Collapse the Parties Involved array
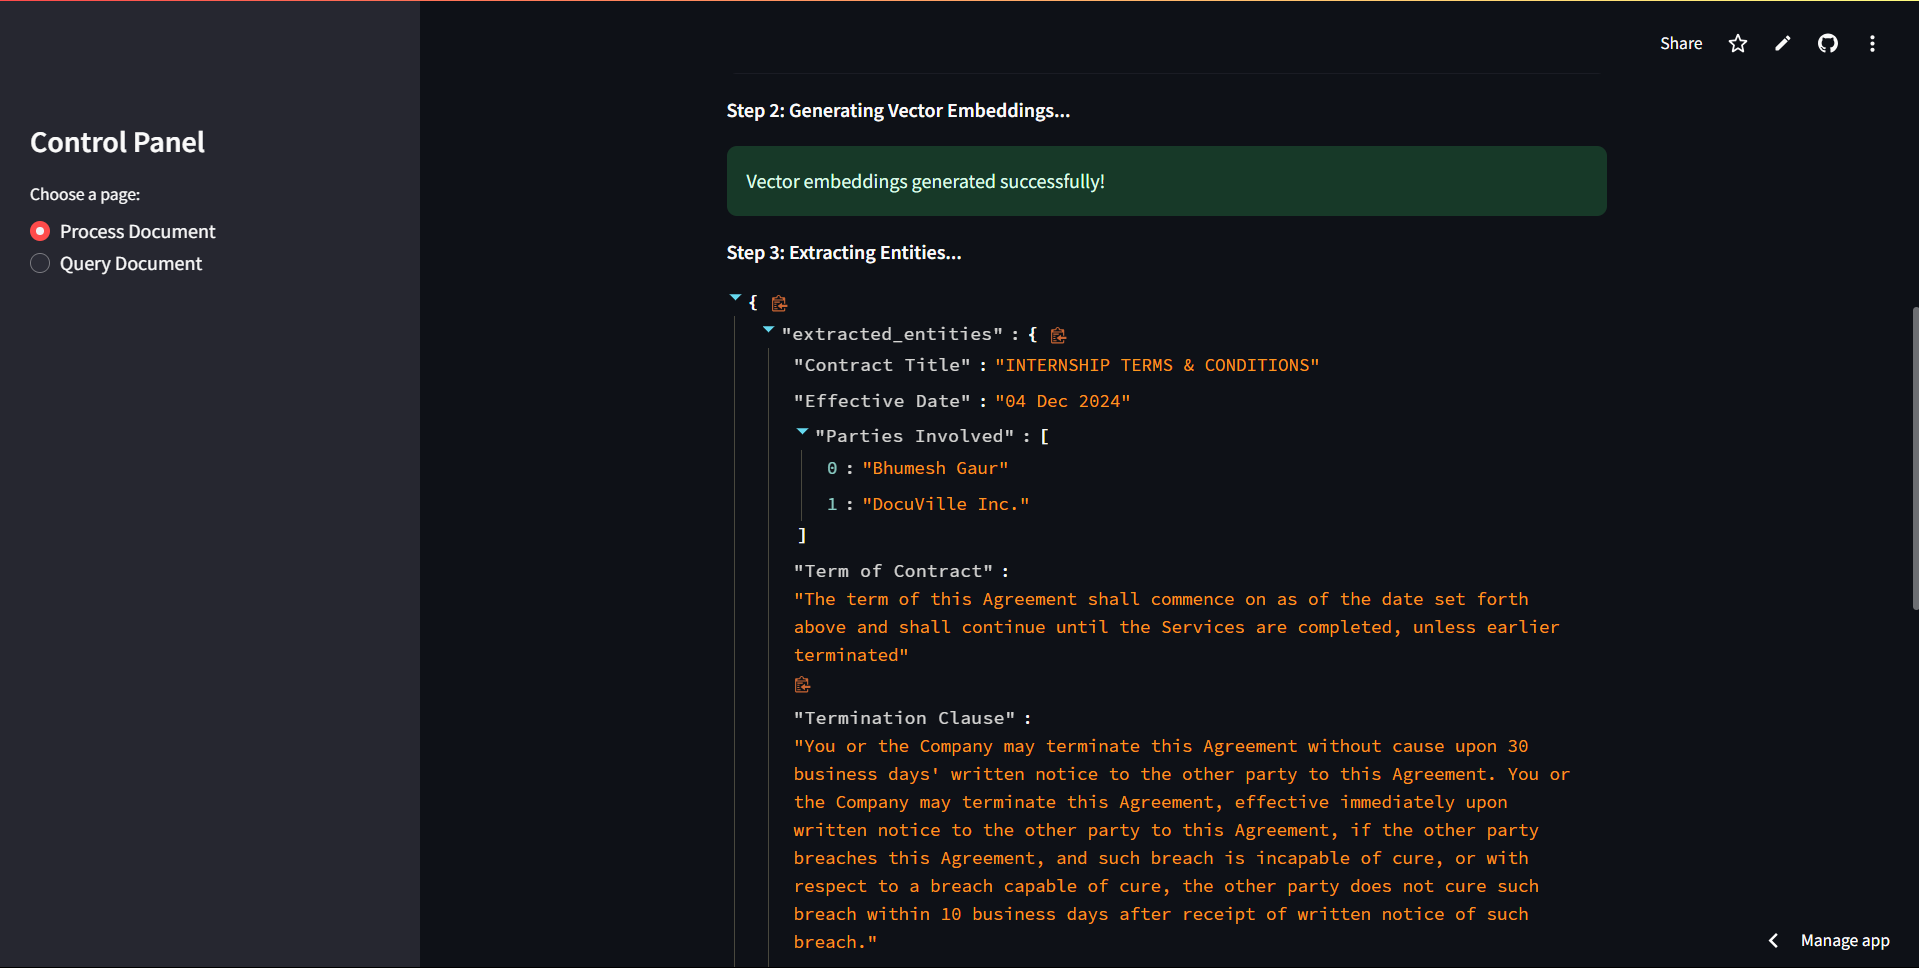 click(x=802, y=431)
